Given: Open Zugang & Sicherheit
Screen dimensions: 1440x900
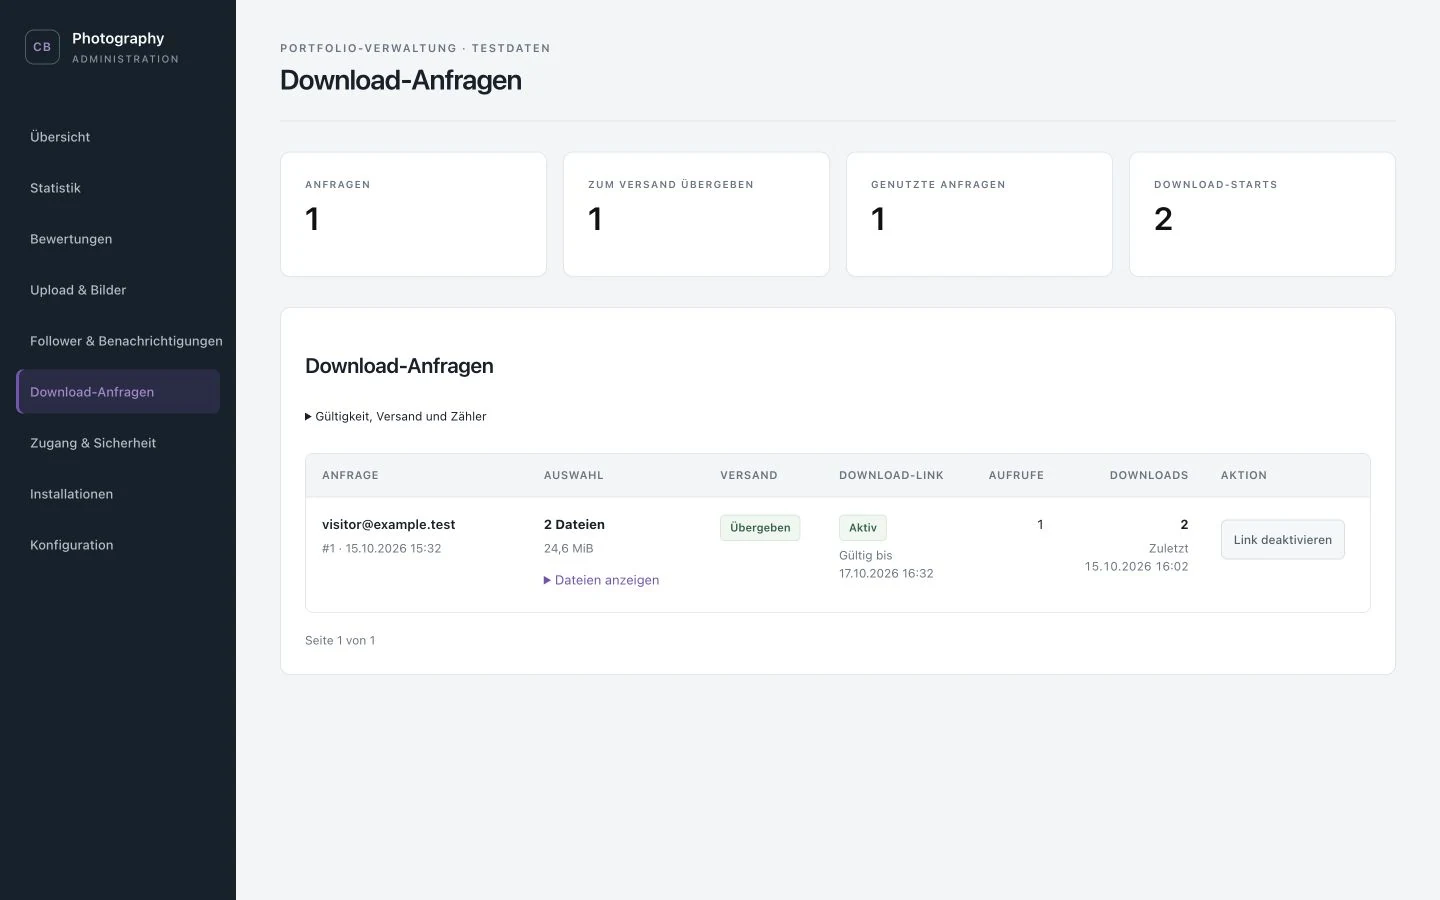Looking at the screenshot, I should click(x=118, y=443).
